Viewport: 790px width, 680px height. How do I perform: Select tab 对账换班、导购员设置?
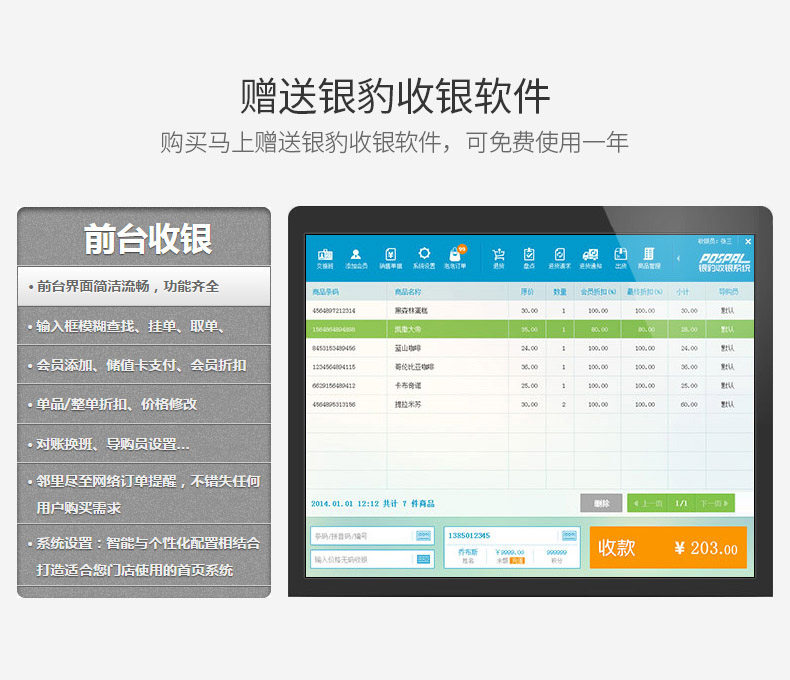(x=144, y=444)
